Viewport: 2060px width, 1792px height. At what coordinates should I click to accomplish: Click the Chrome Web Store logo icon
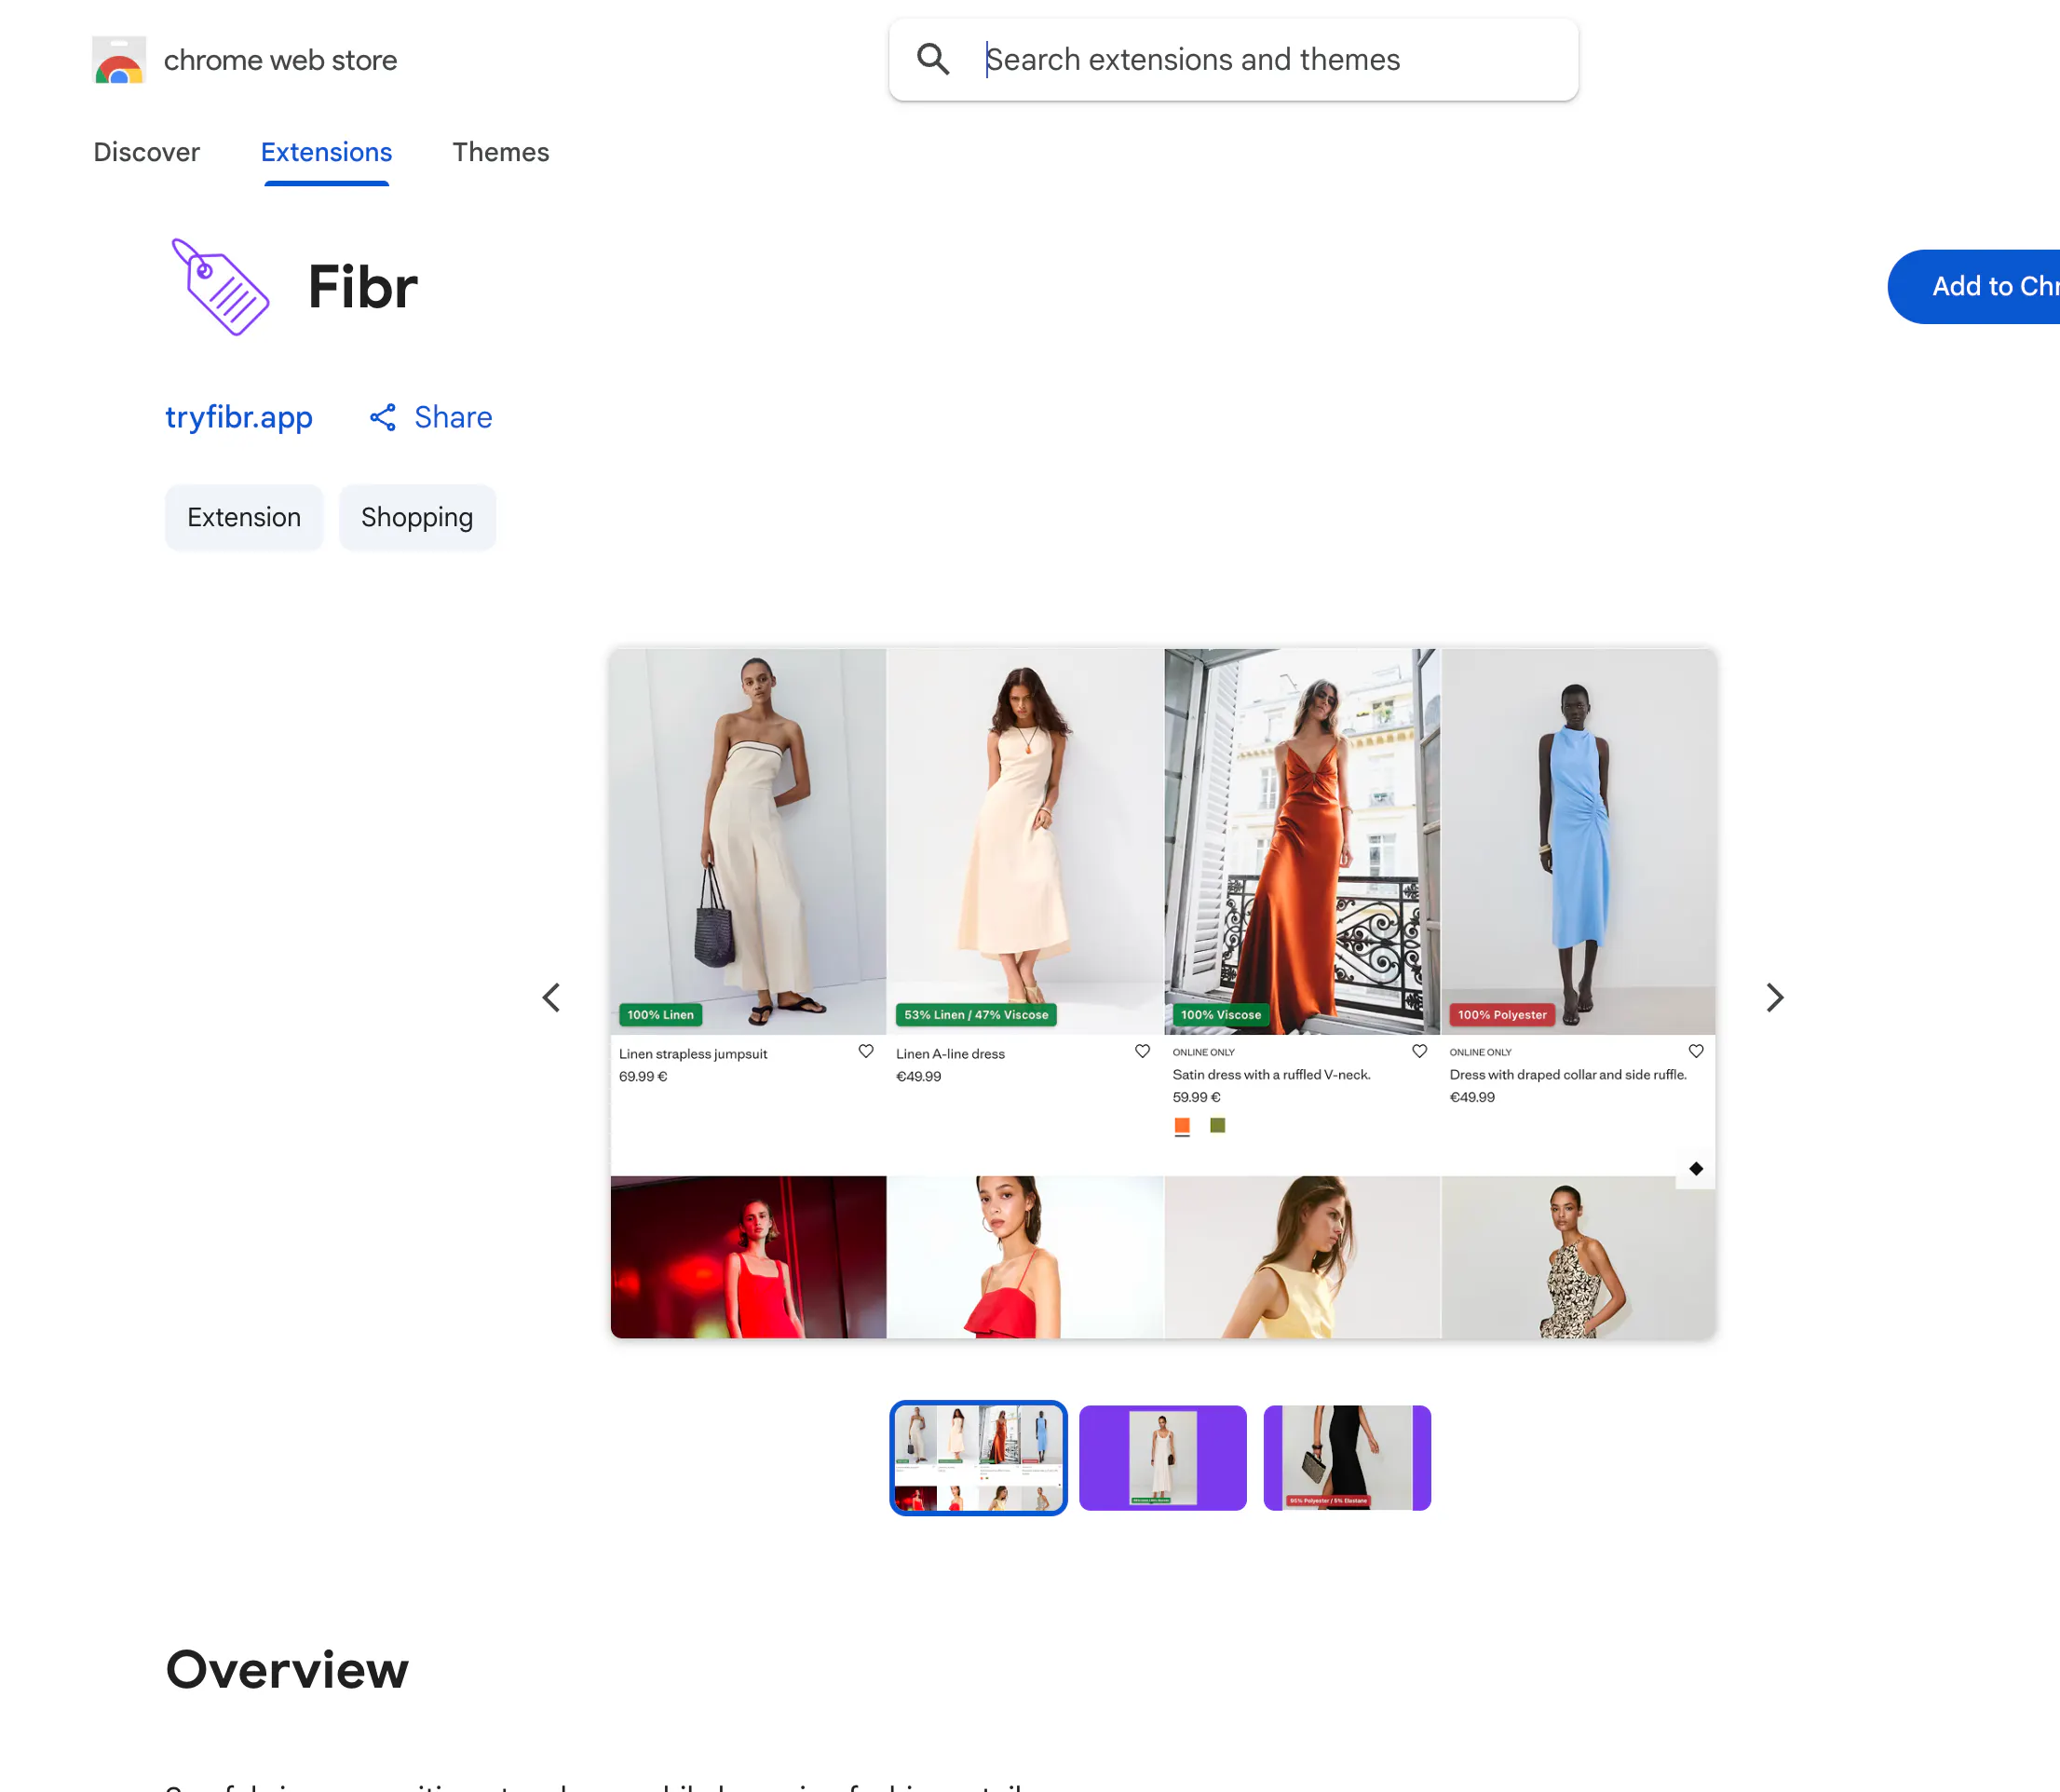tap(119, 60)
